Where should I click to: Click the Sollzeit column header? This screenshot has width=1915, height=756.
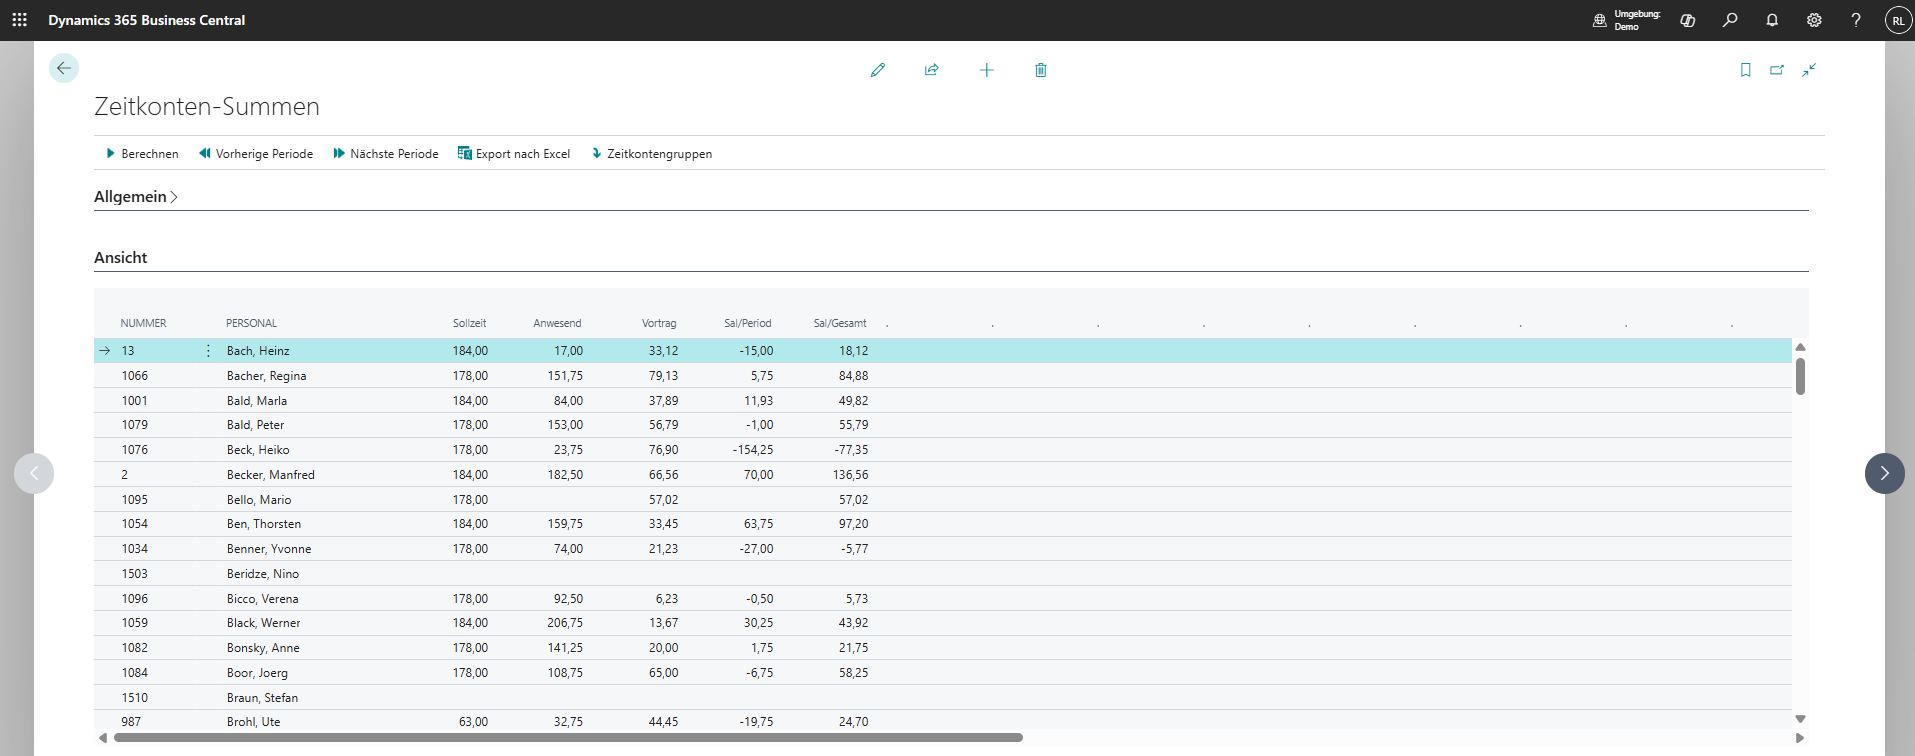tap(469, 323)
